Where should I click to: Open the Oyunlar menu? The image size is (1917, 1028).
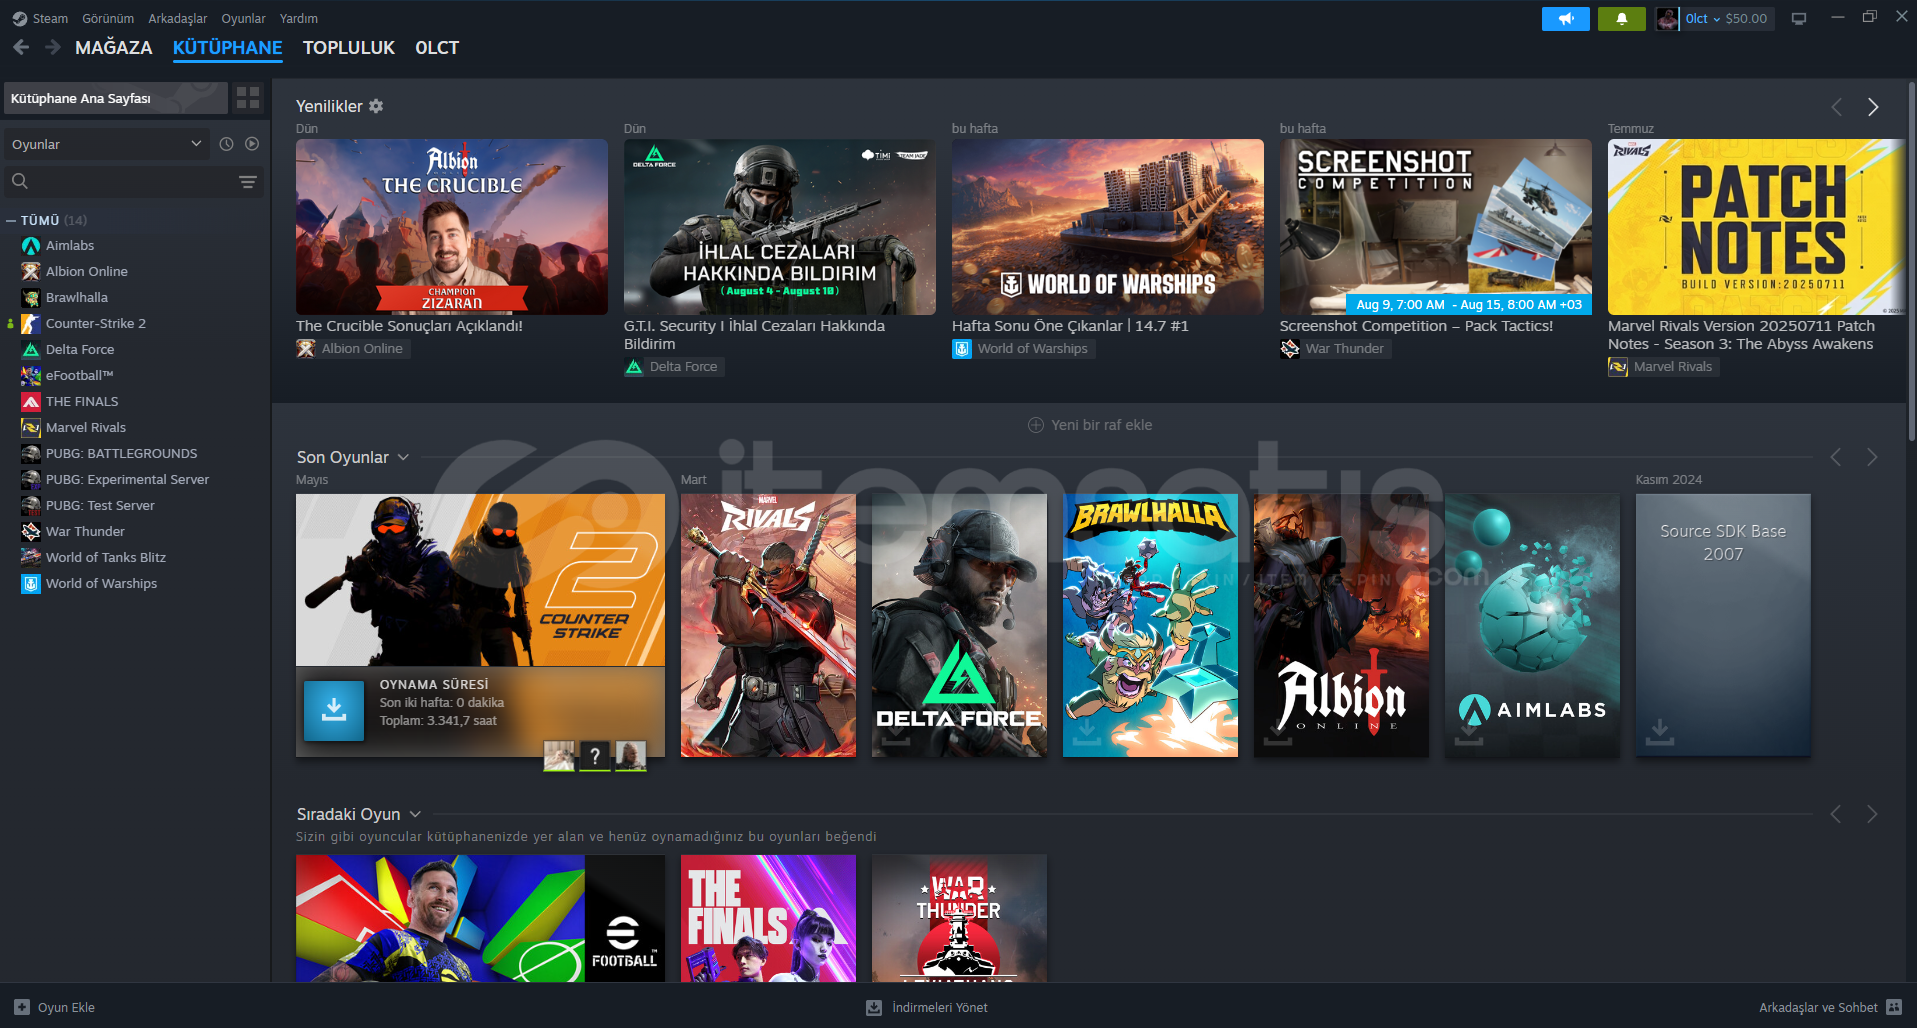(243, 18)
